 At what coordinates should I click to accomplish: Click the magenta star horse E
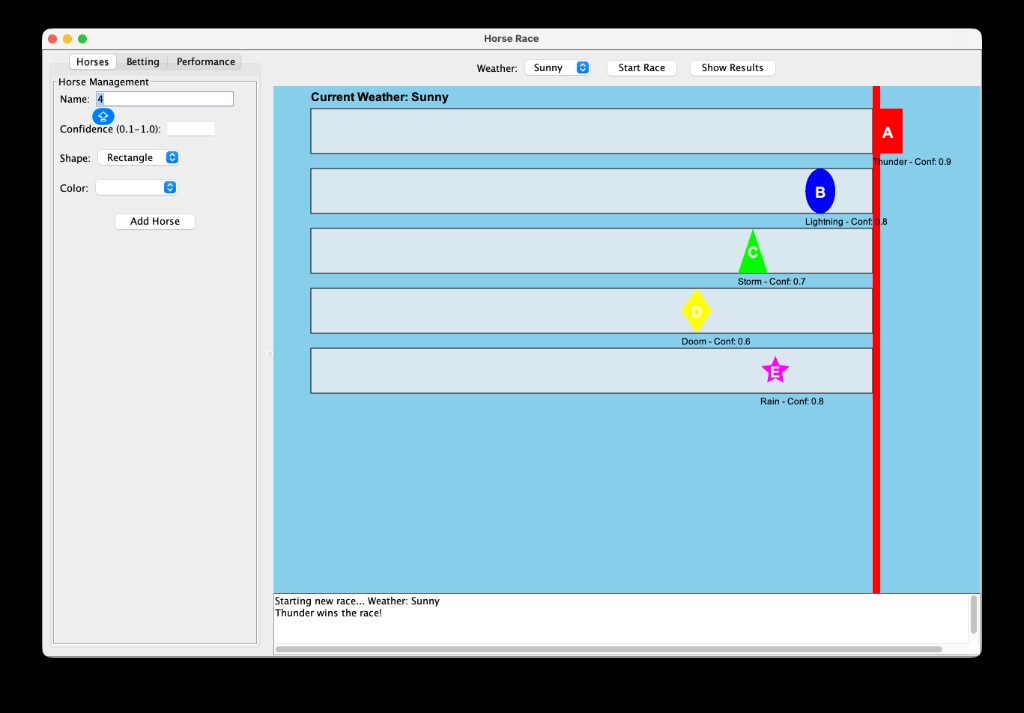coord(775,371)
